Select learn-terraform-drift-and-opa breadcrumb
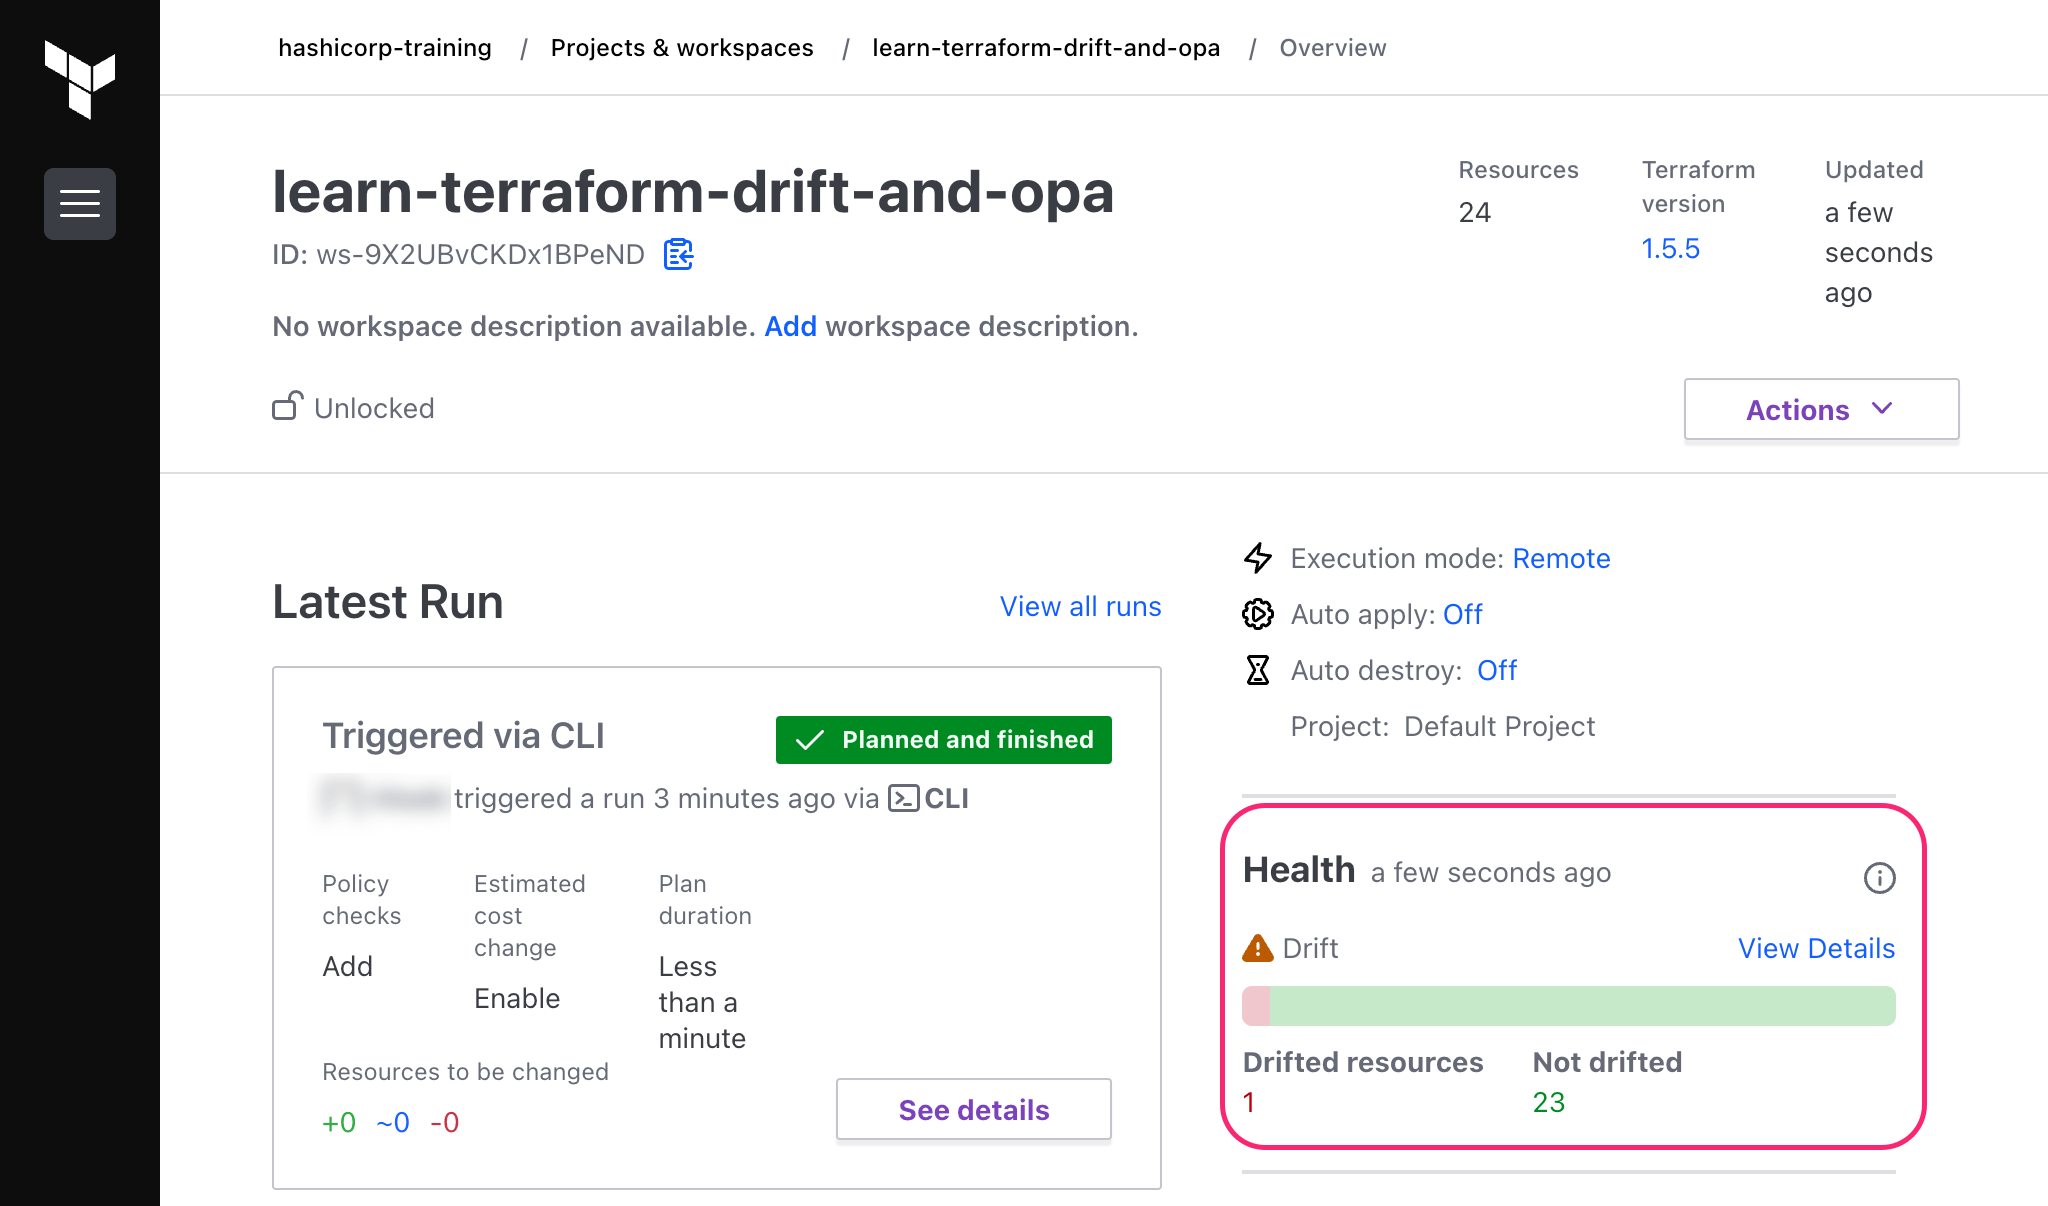Image resolution: width=2048 pixels, height=1206 pixels. pyautogui.click(x=1046, y=48)
